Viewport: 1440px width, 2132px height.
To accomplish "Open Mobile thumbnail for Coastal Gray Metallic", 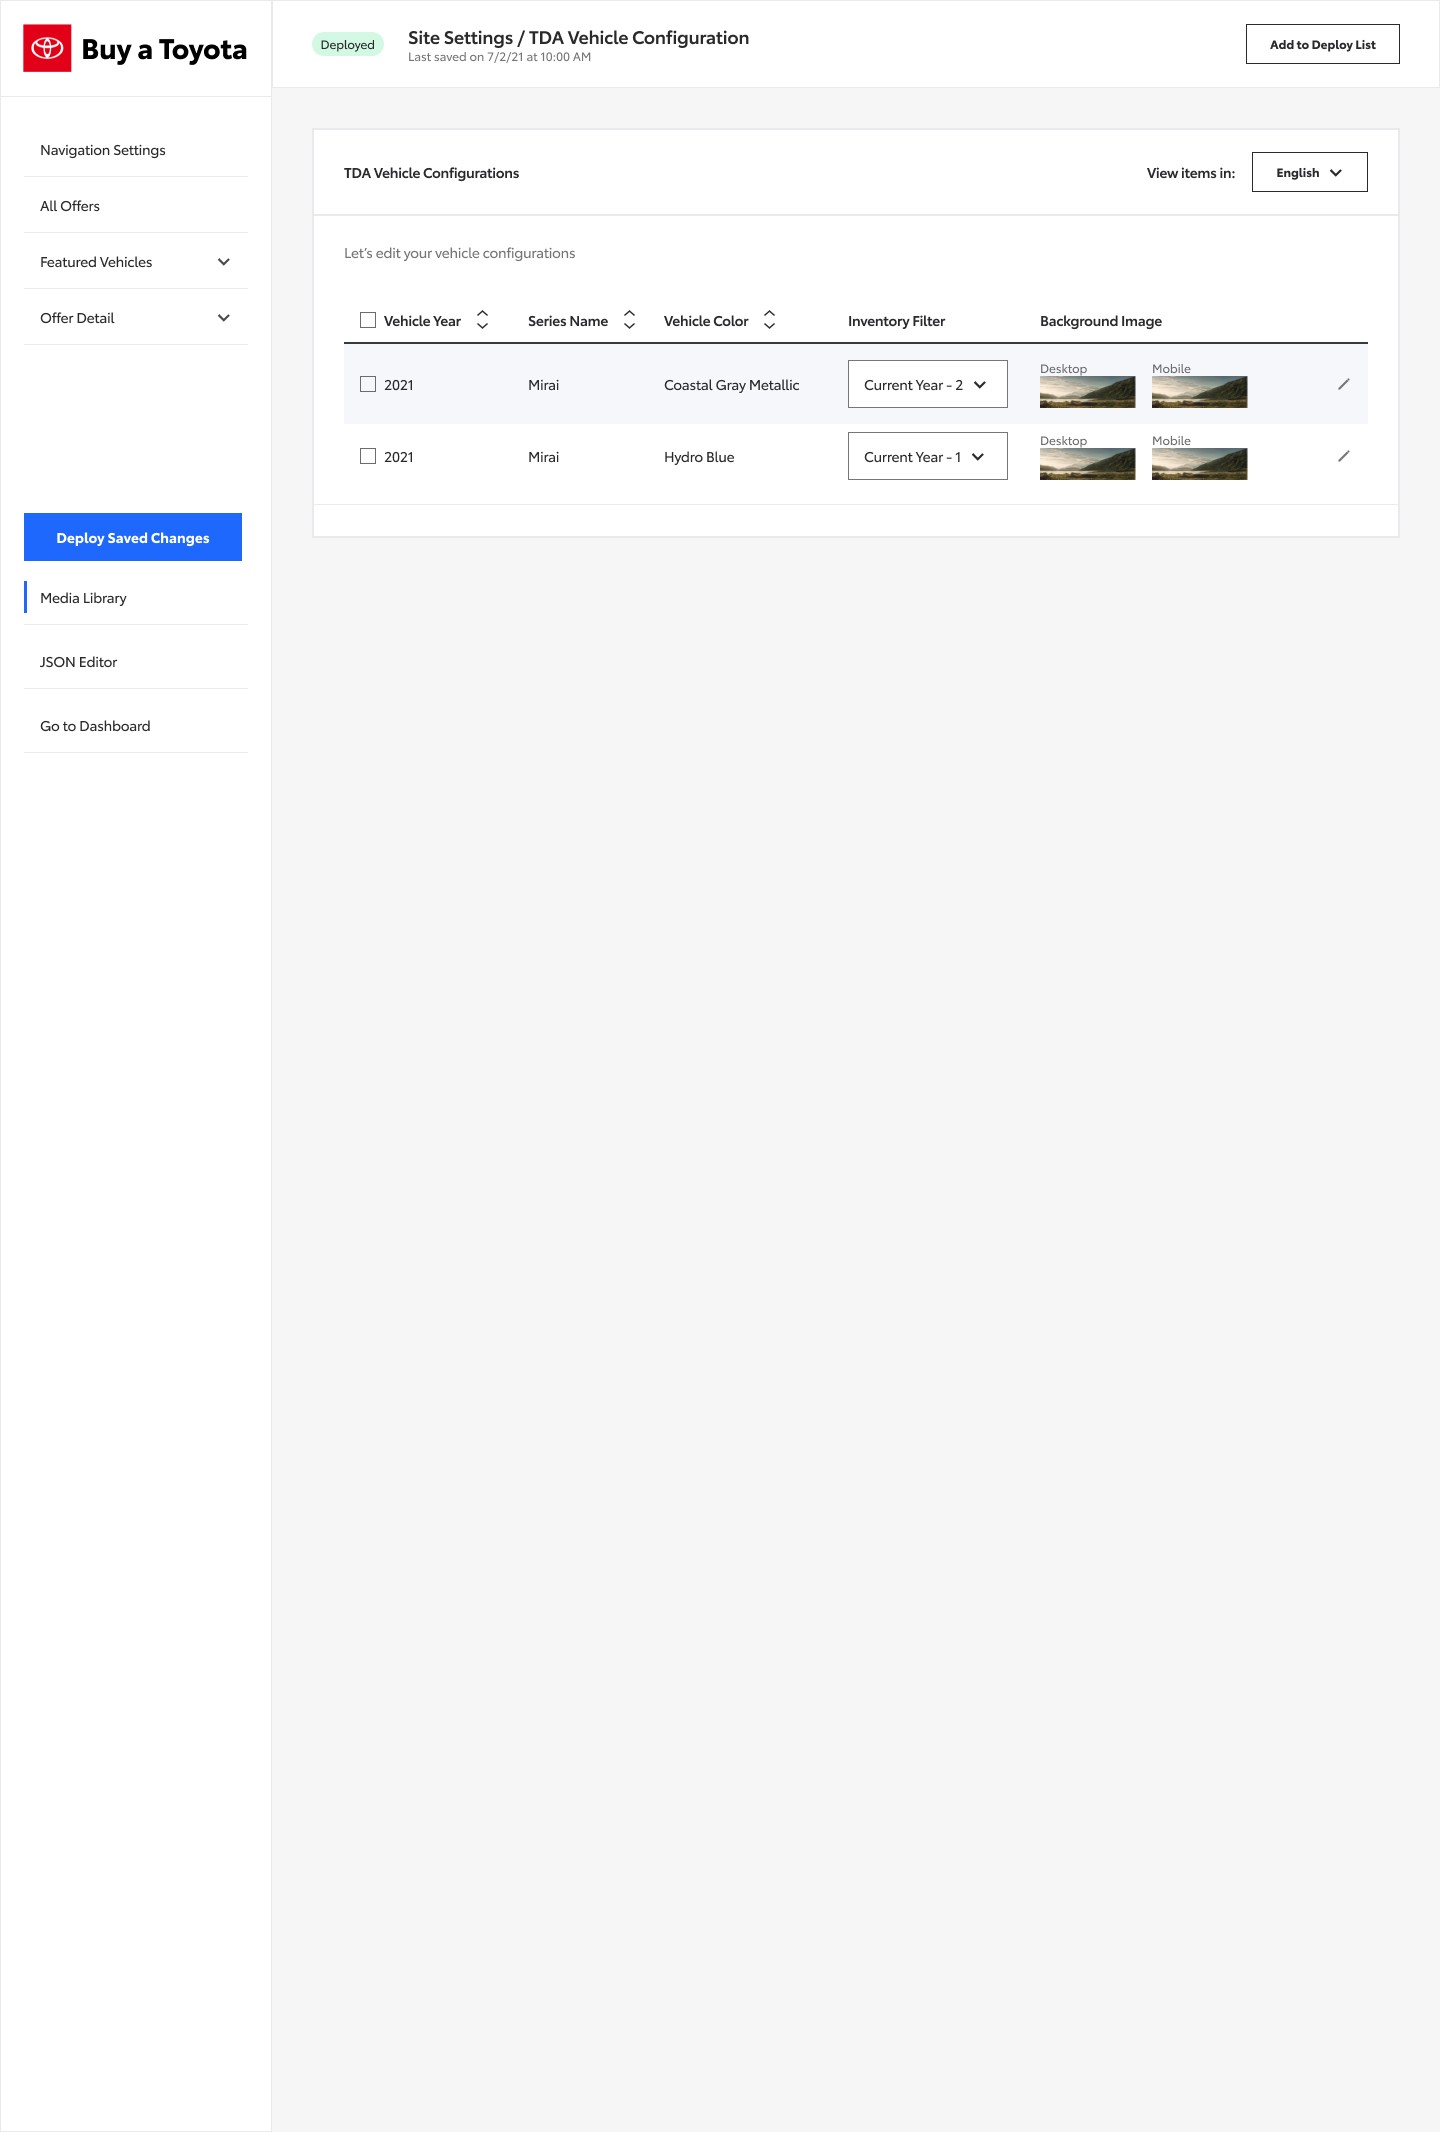I will [x=1199, y=392].
